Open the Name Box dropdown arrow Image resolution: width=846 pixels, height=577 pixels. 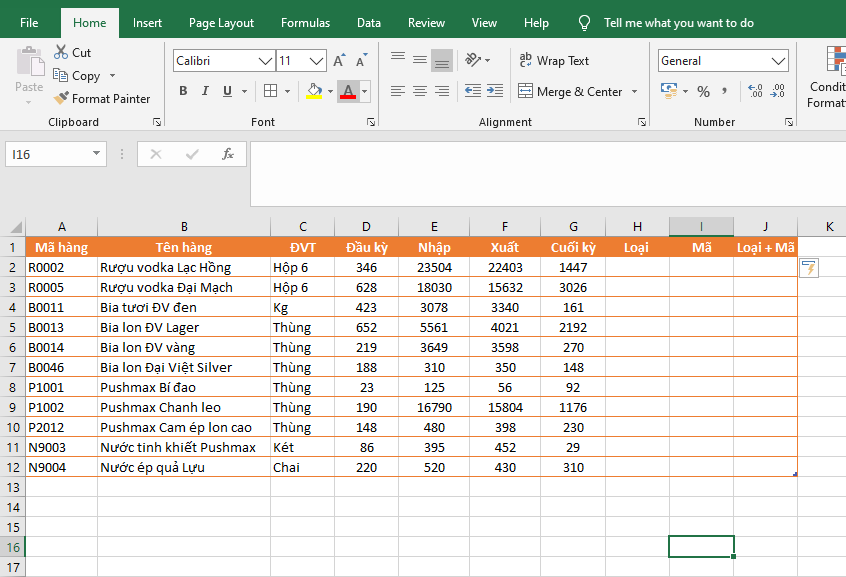pos(97,154)
